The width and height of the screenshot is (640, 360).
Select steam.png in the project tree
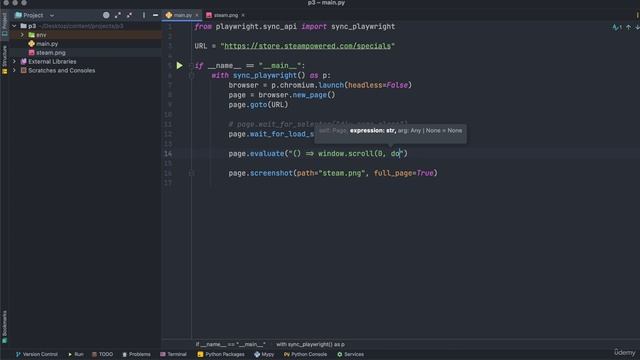tap(50, 53)
